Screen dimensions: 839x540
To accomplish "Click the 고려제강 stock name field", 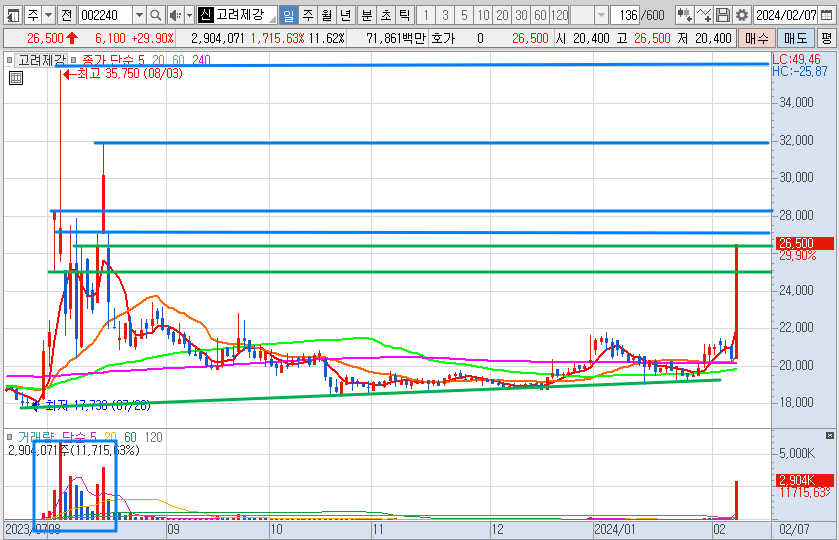I will [x=244, y=15].
